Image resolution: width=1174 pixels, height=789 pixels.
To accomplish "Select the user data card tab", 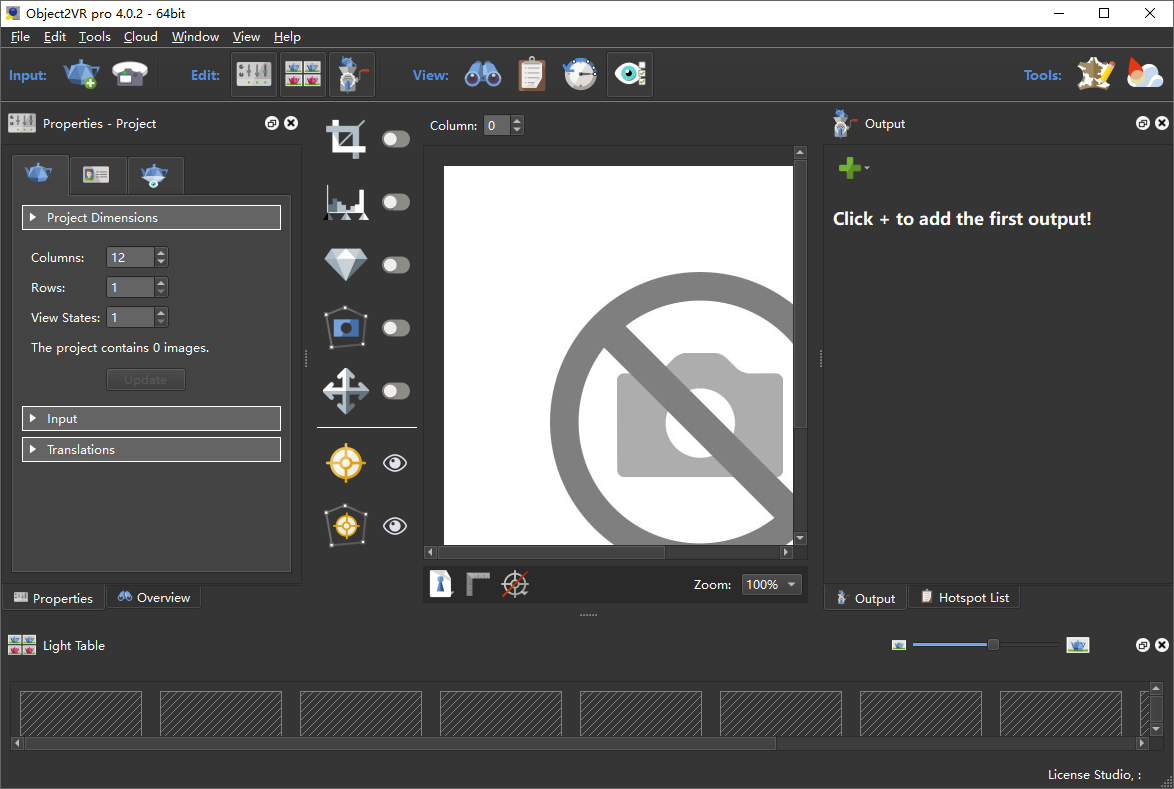I will pyautogui.click(x=97, y=175).
